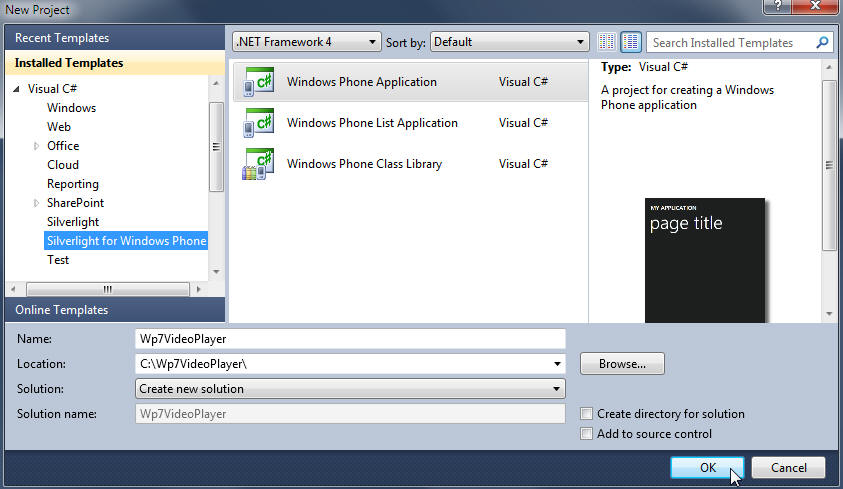Click the tree vertical scrollbar thumb
This screenshot has height=489, width=843.
coord(216,146)
